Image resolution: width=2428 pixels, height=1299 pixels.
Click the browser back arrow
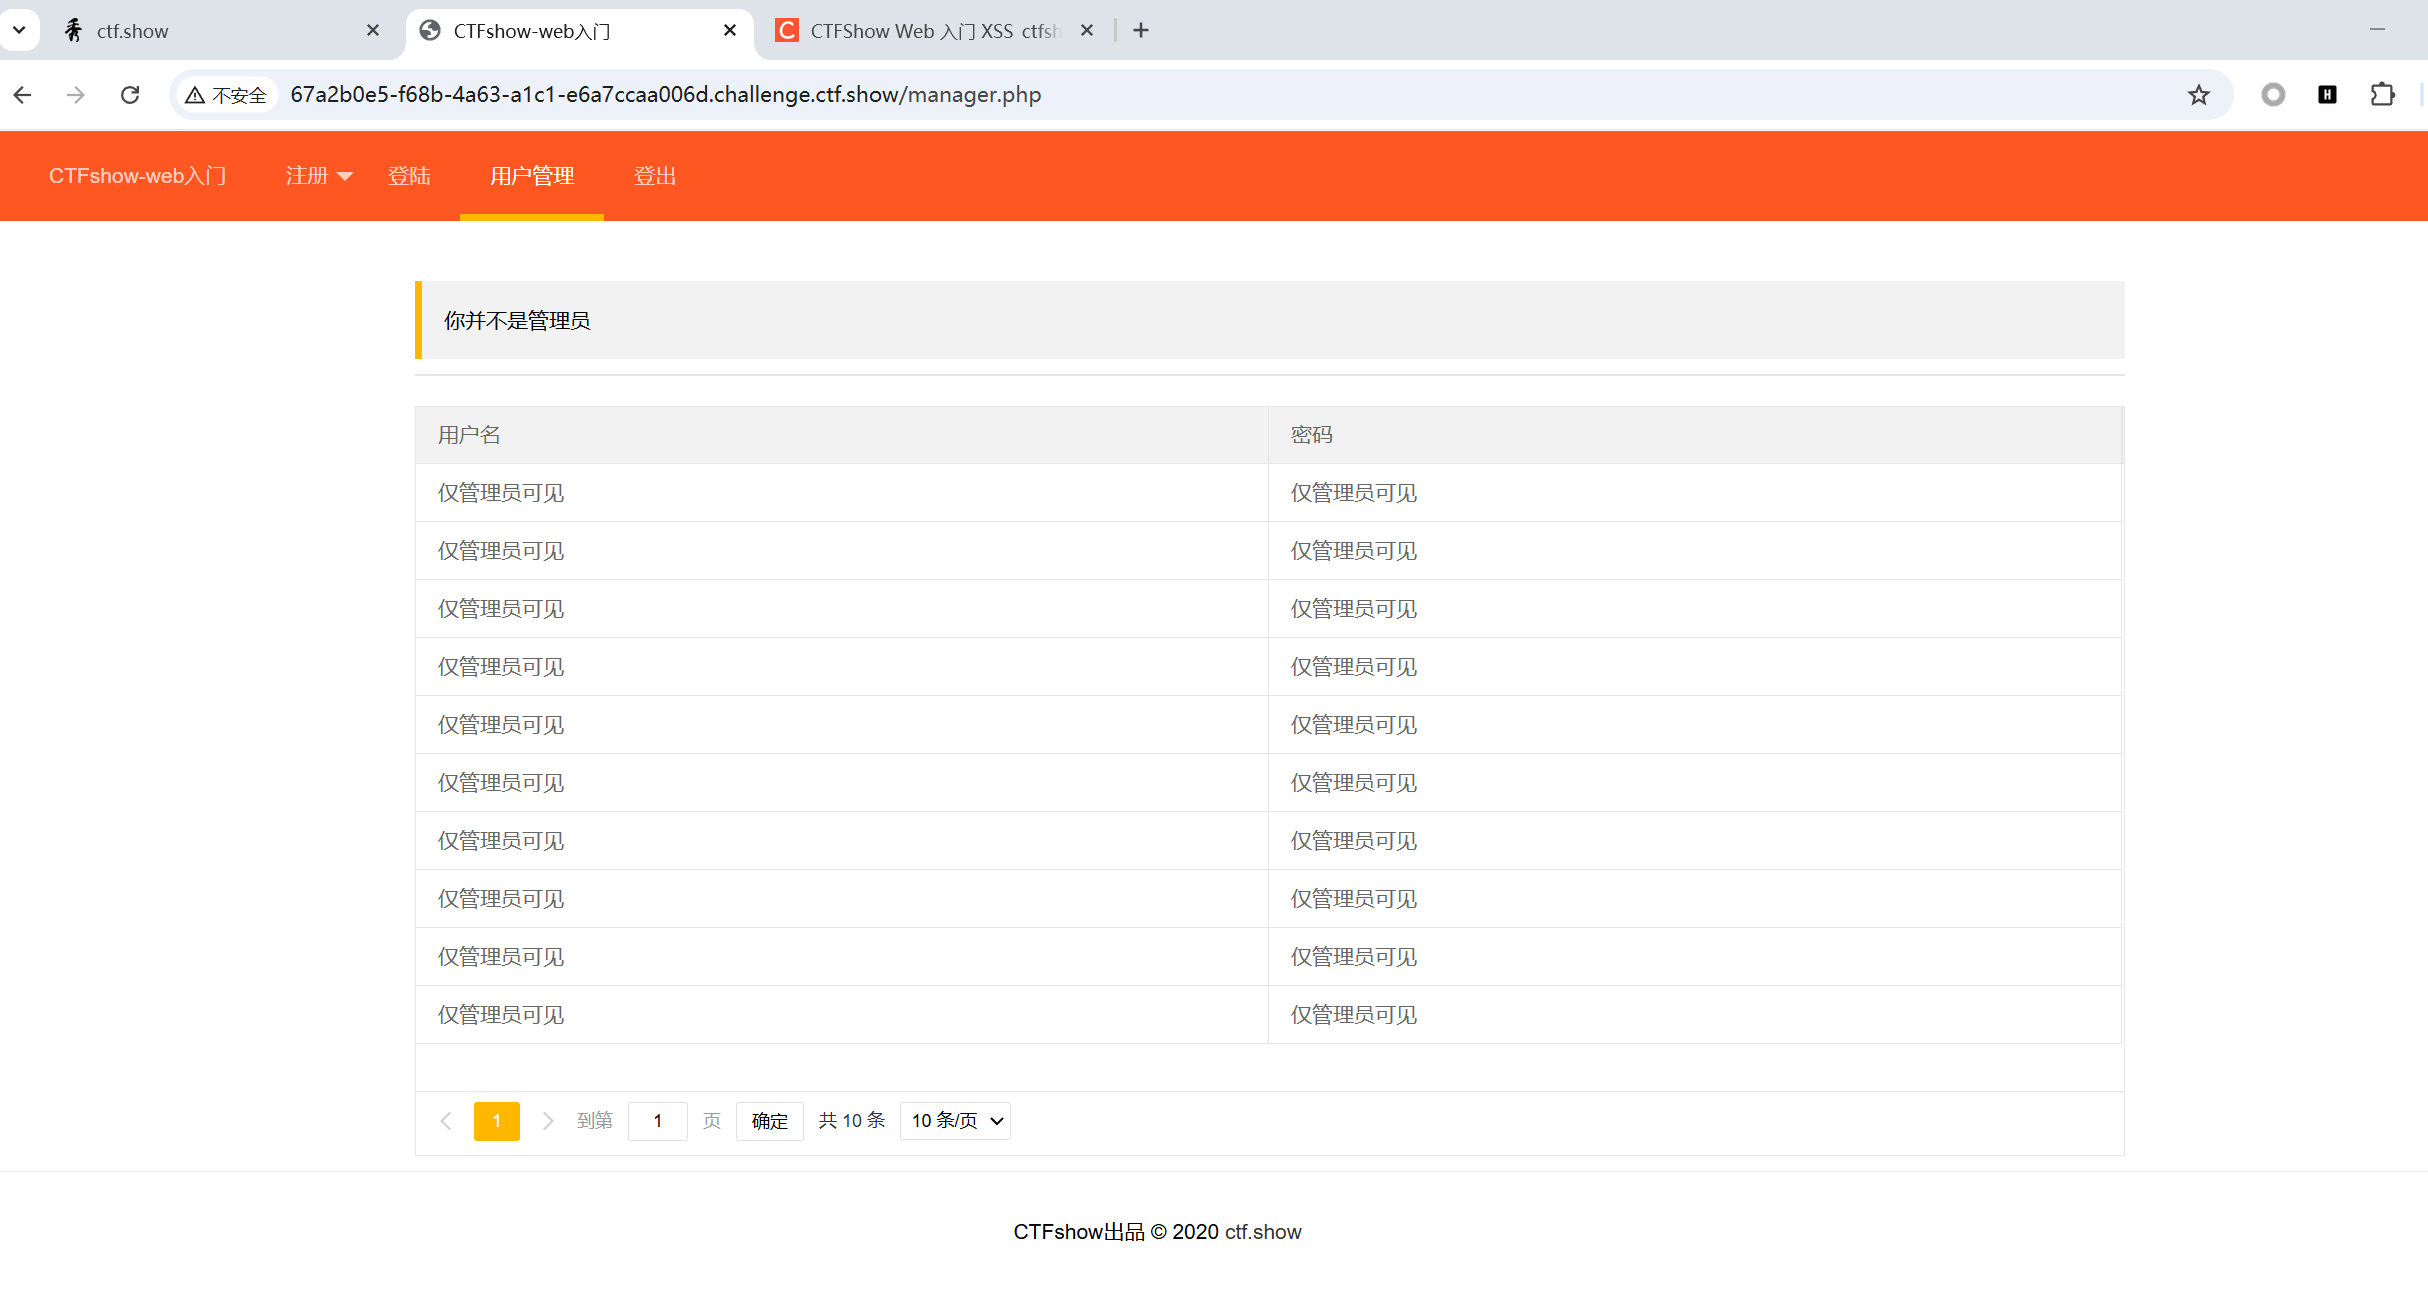22,95
